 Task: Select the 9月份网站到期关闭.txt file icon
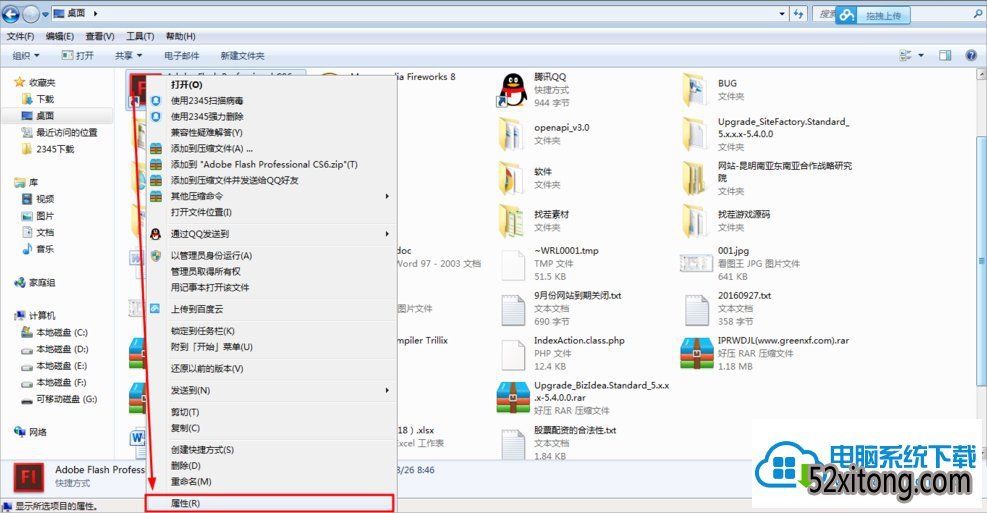pos(512,310)
